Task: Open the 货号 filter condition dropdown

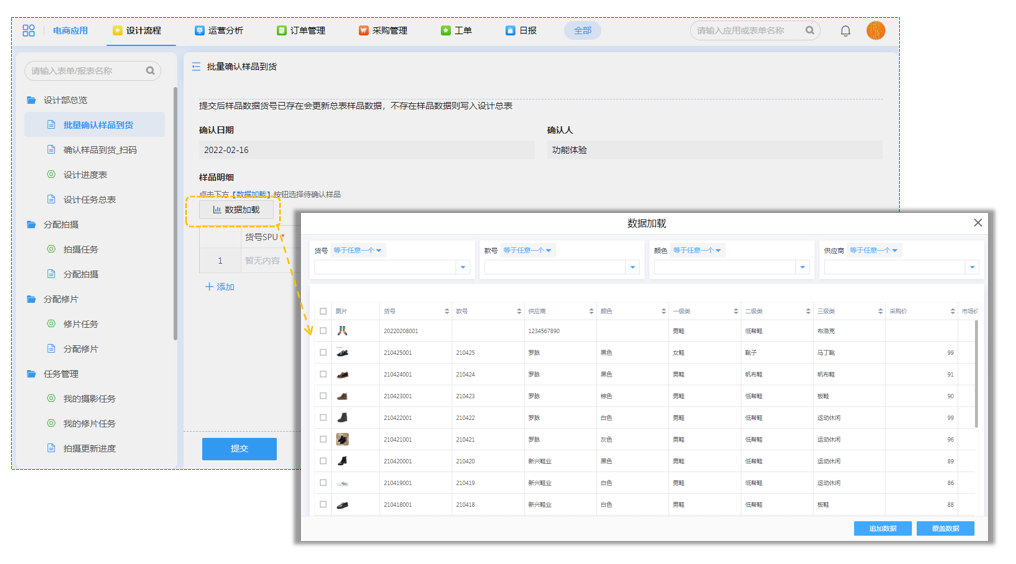Action: tap(358, 250)
